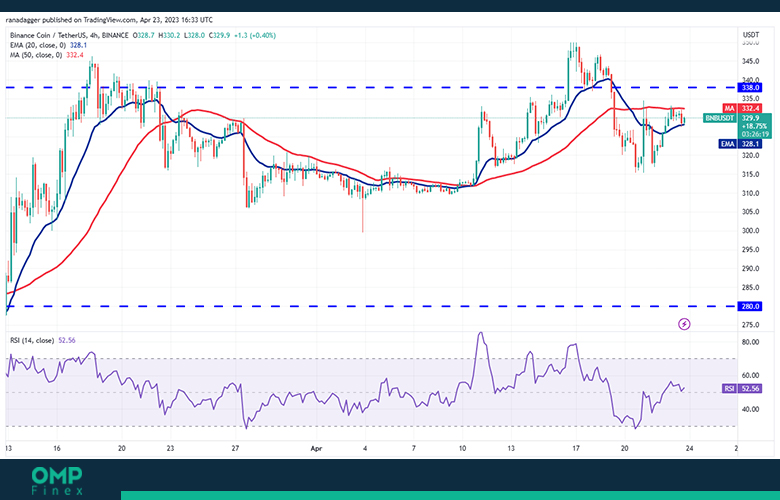Click the 60.00 RSI axis value
The width and height of the screenshot is (780, 500).
pyautogui.click(x=751, y=376)
